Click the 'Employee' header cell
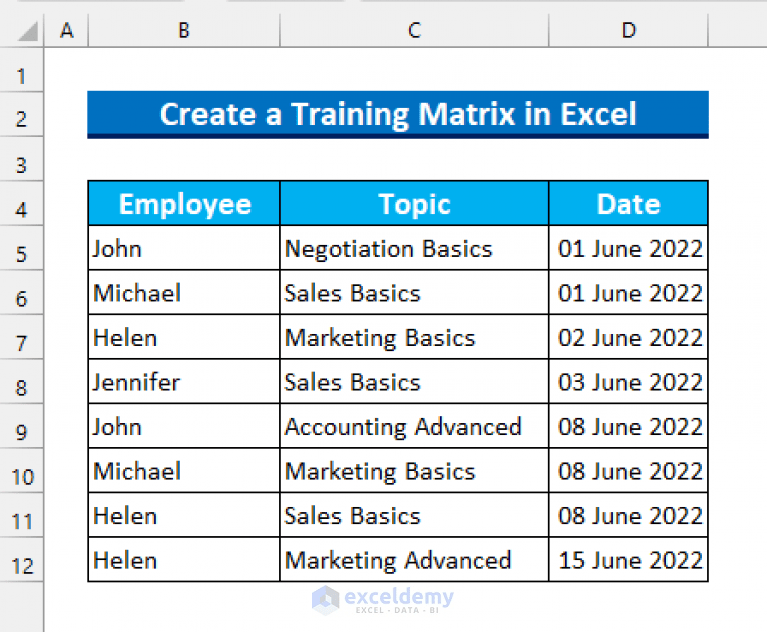This screenshot has height=632, width=767. (184, 203)
